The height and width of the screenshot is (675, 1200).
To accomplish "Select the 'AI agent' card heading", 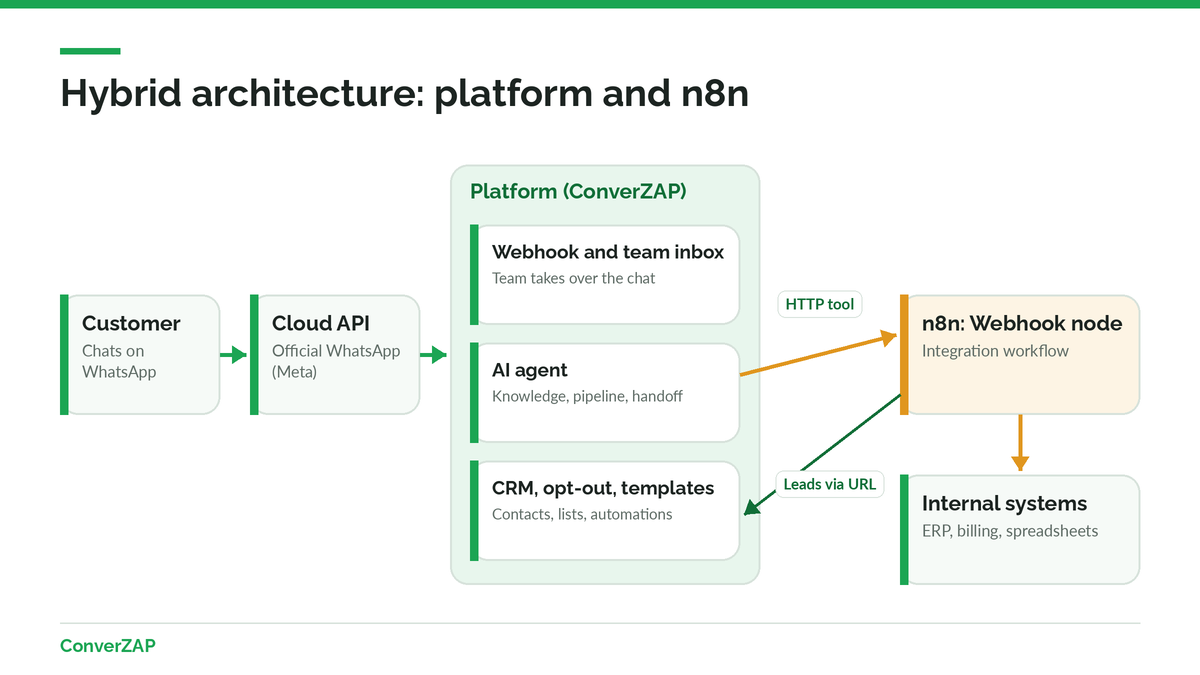I will point(529,370).
